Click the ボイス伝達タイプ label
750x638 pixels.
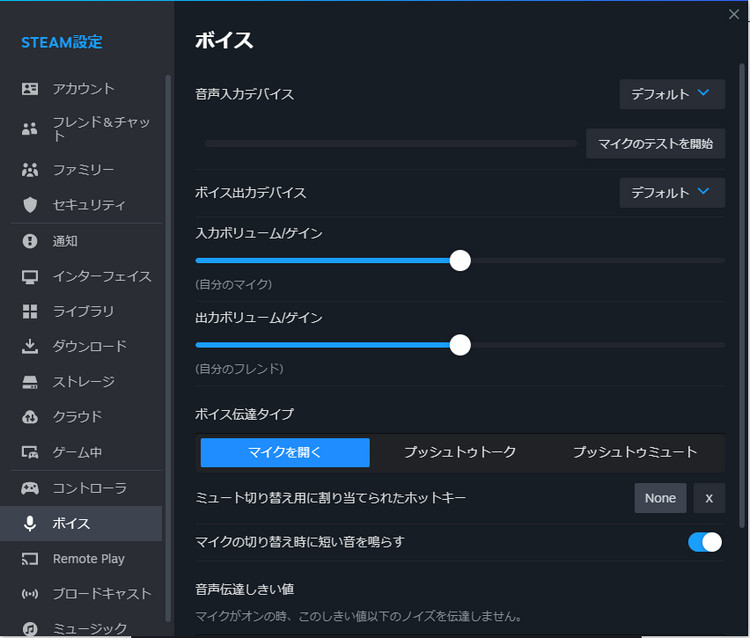tap(244, 414)
